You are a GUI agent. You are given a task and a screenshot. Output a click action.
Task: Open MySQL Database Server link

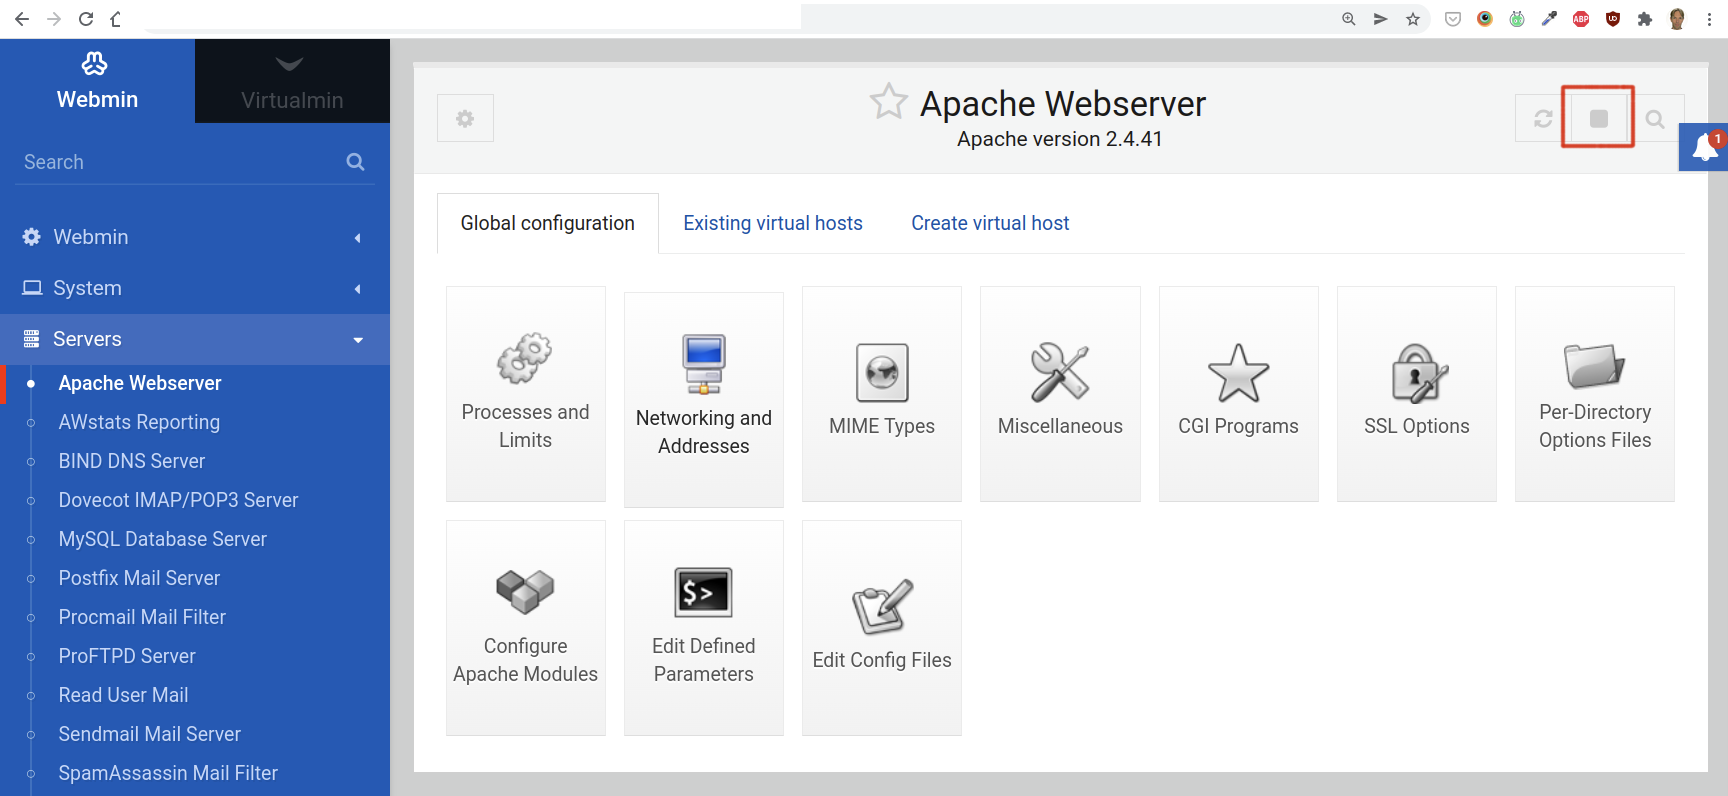pyautogui.click(x=162, y=539)
